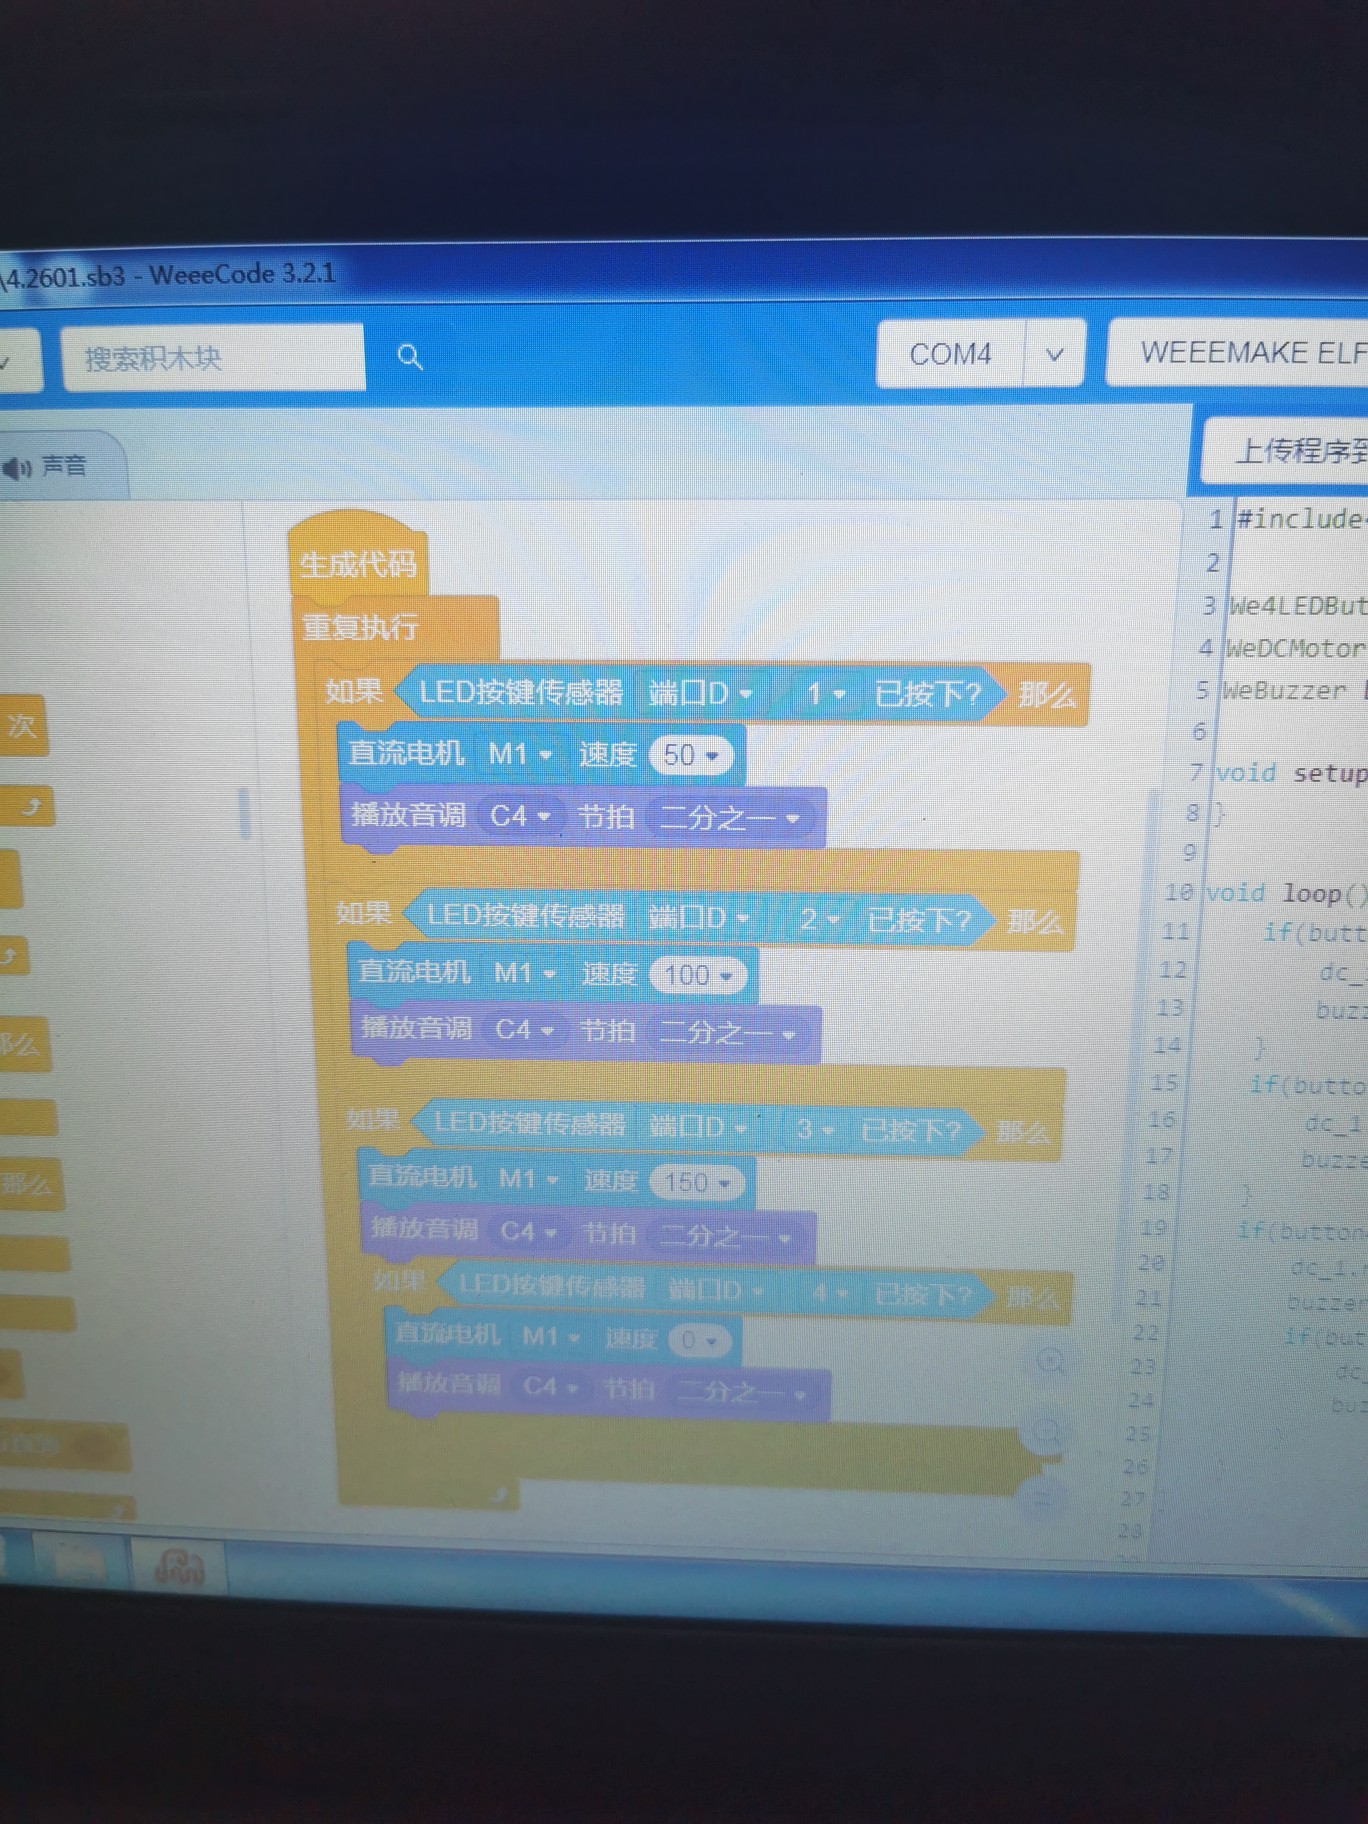Click the 生成代码 hat block
This screenshot has width=1368, height=1824.
tap(357, 564)
